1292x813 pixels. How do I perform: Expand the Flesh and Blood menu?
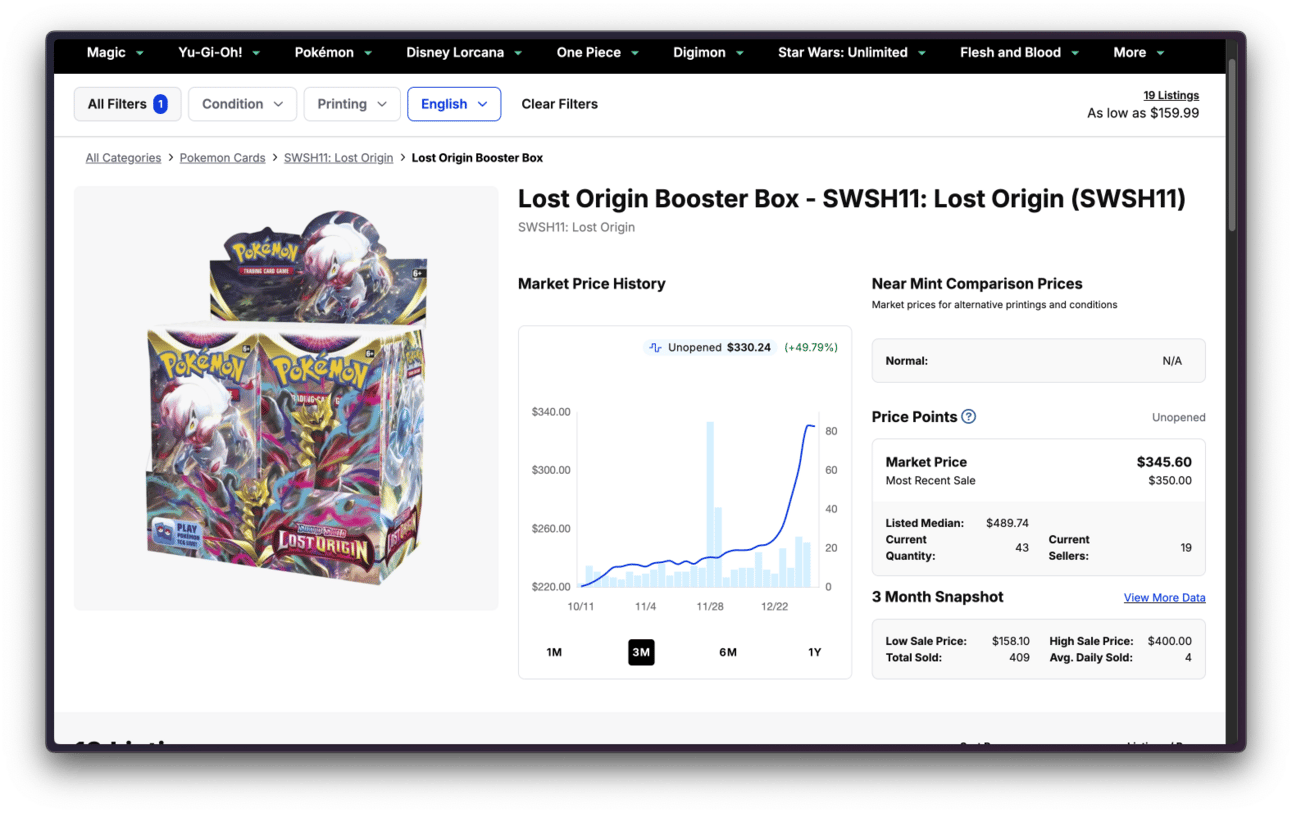[1019, 53]
